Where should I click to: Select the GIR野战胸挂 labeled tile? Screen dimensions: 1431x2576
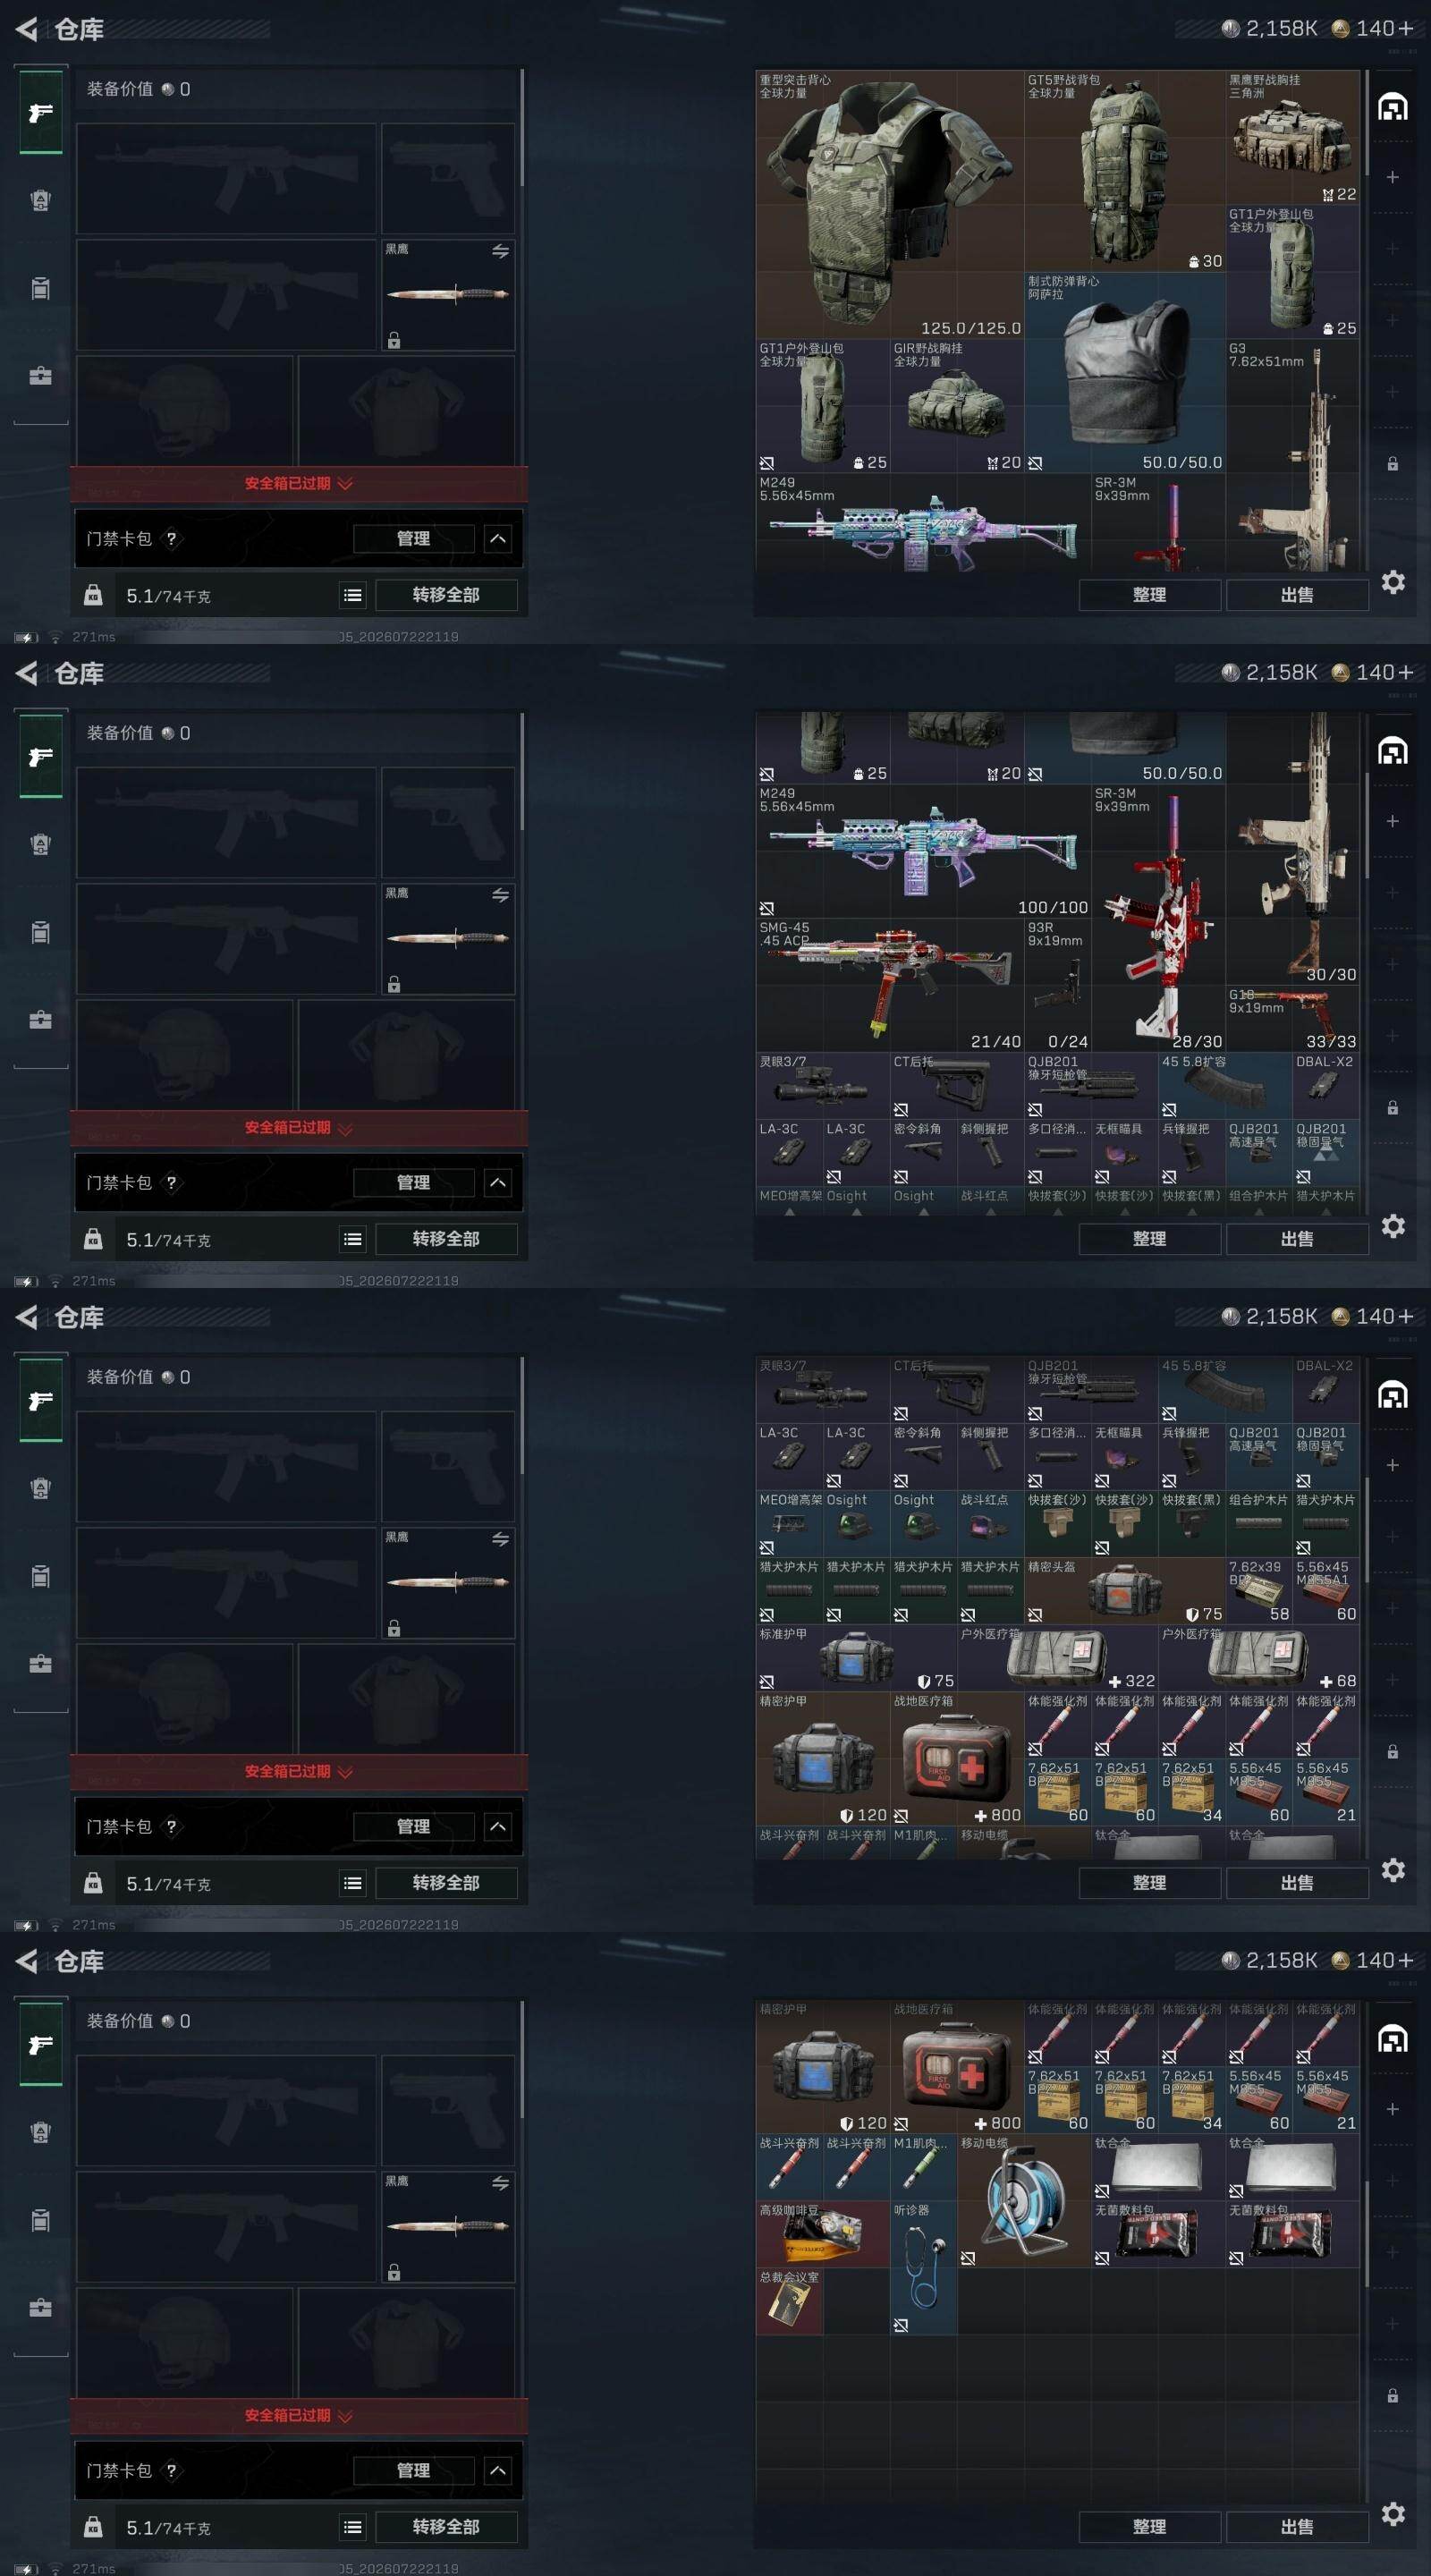[957, 406]
